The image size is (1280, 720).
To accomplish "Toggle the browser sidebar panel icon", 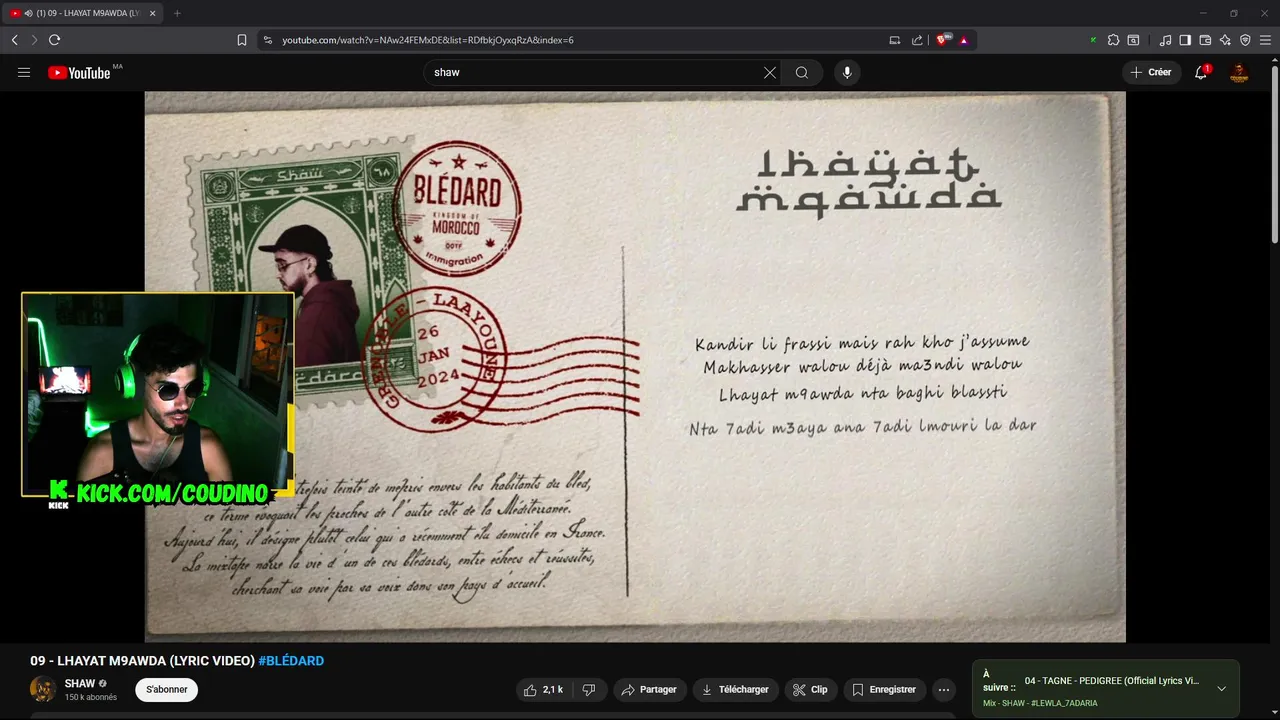I will click(1185, 40).
